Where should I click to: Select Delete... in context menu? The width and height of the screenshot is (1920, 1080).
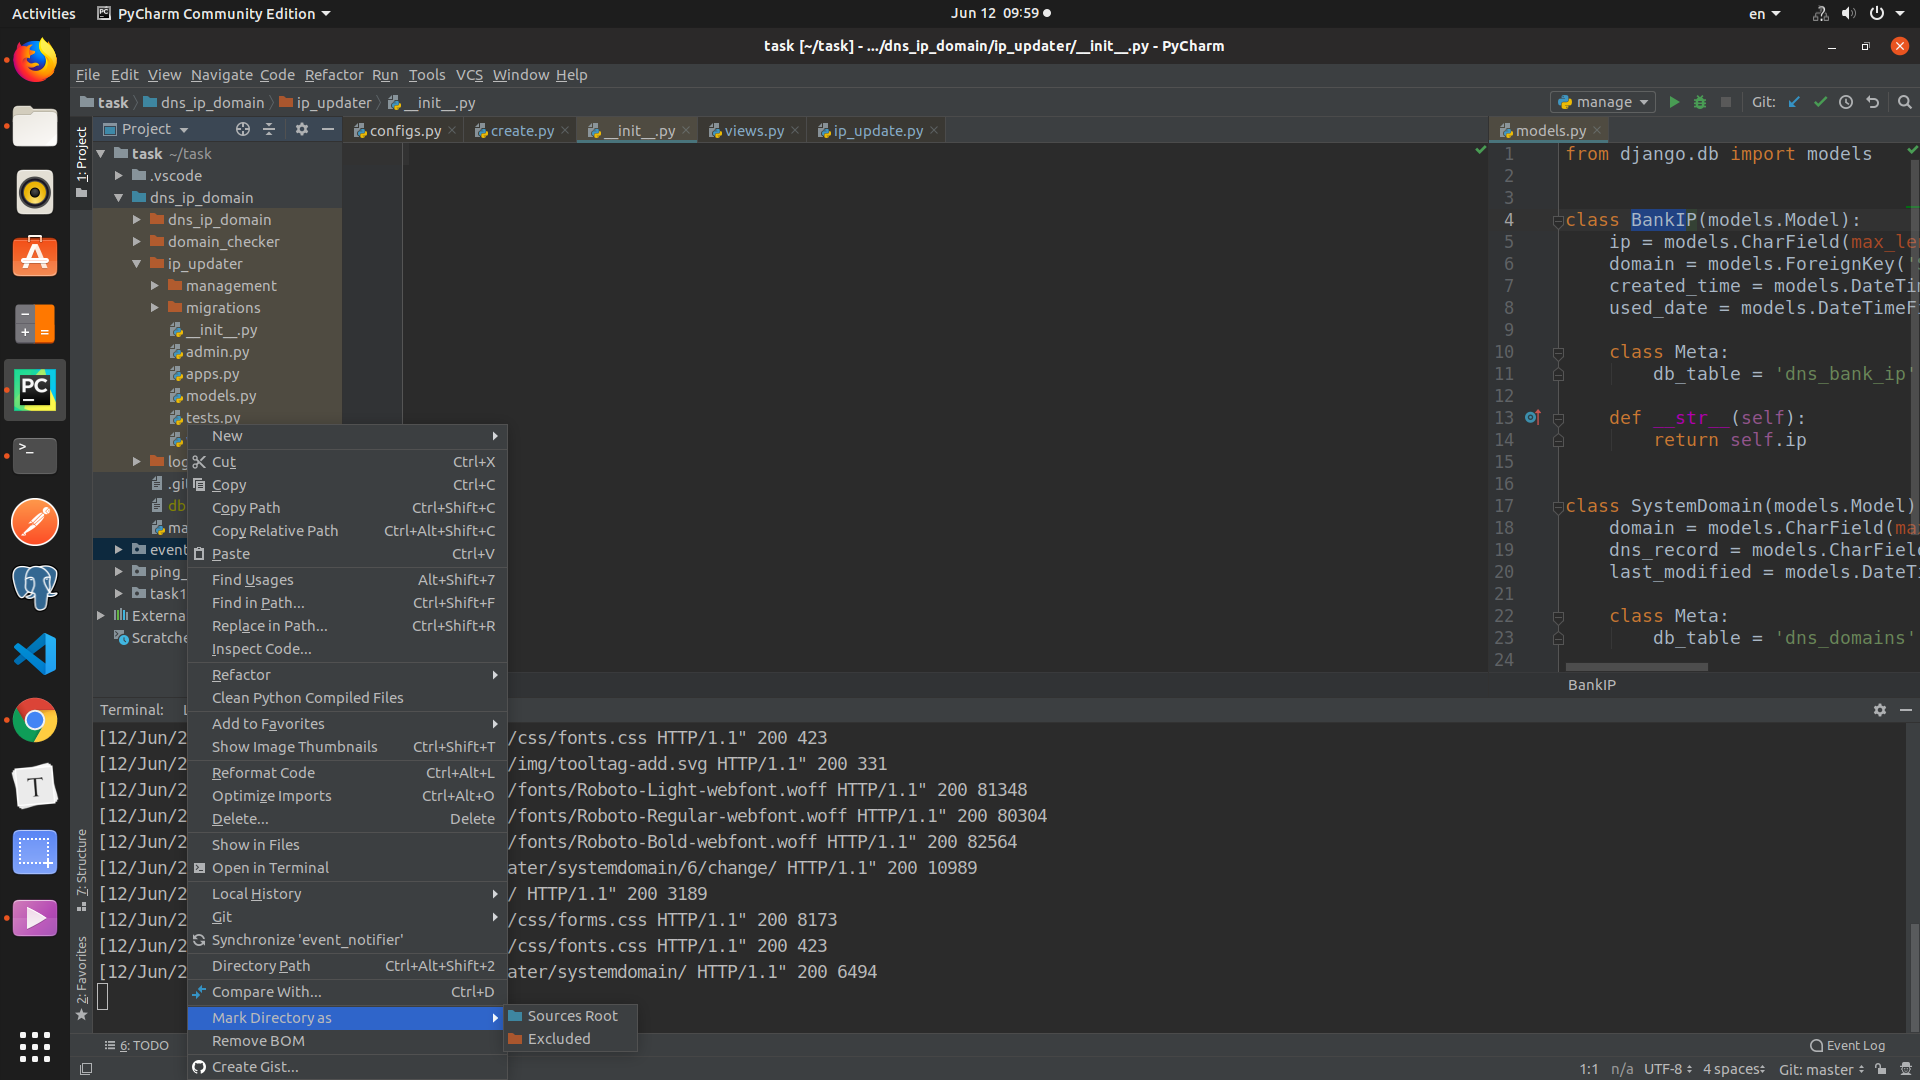click(x=347, y=819)
